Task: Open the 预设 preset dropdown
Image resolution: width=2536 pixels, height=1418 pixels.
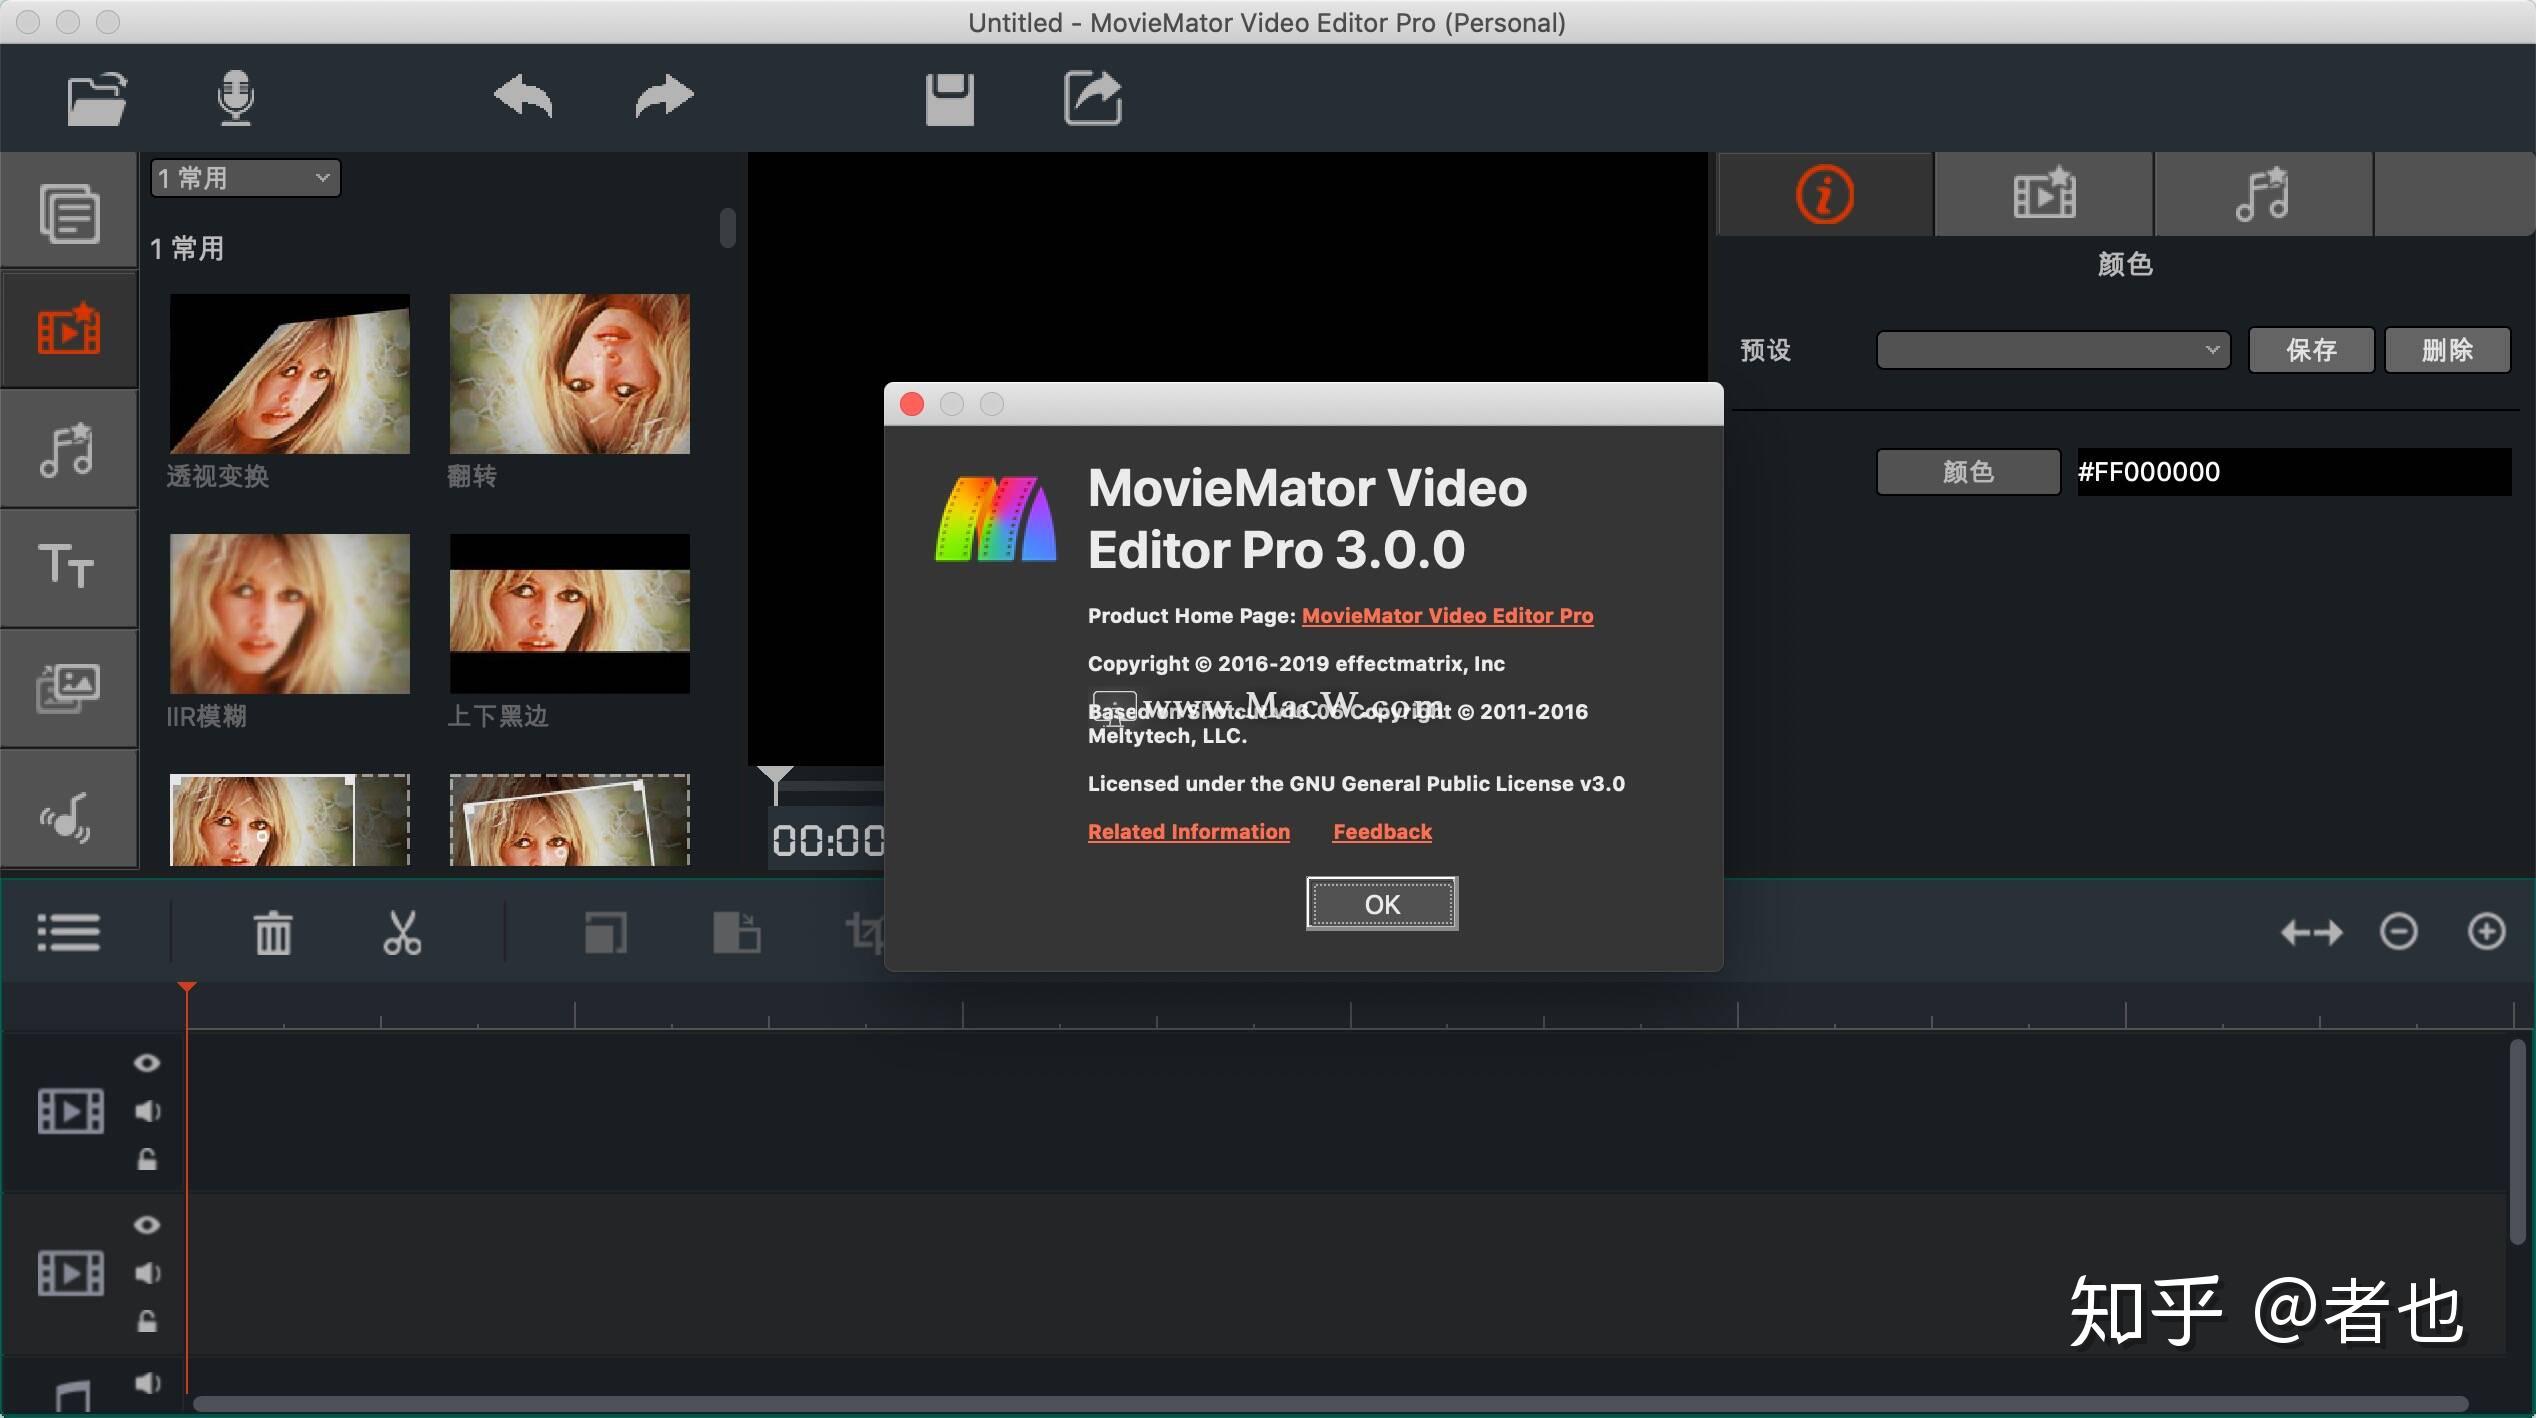Action: [x=2052, y=349]
